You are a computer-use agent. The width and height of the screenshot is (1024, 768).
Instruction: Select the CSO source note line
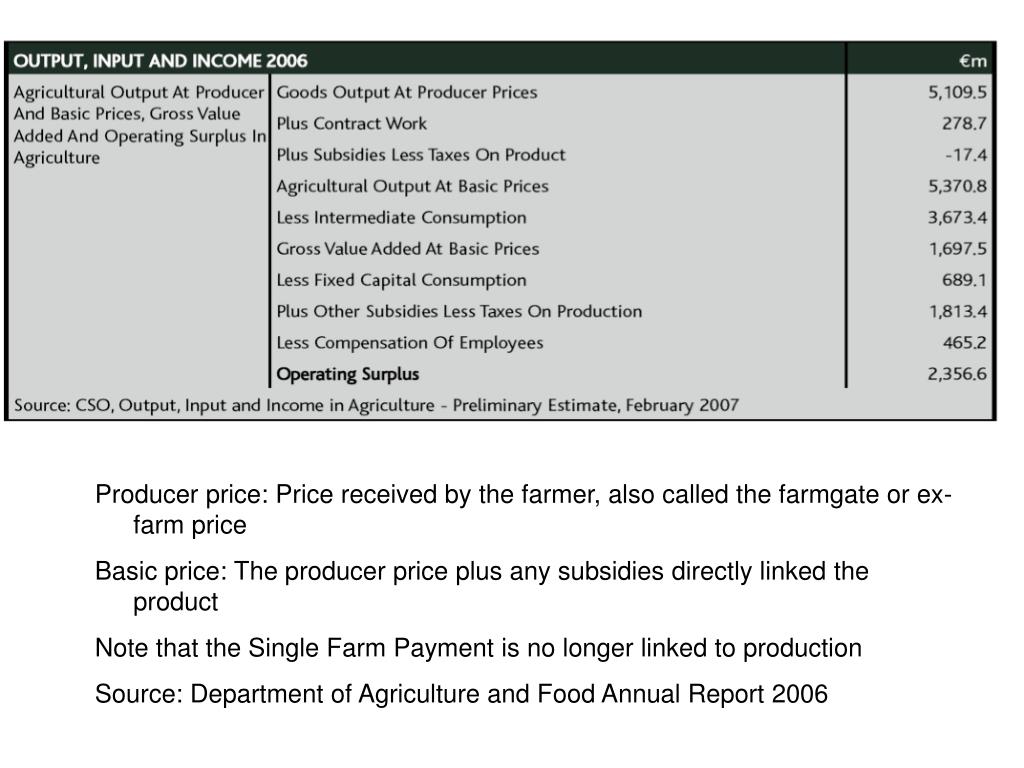click(376, 406)
